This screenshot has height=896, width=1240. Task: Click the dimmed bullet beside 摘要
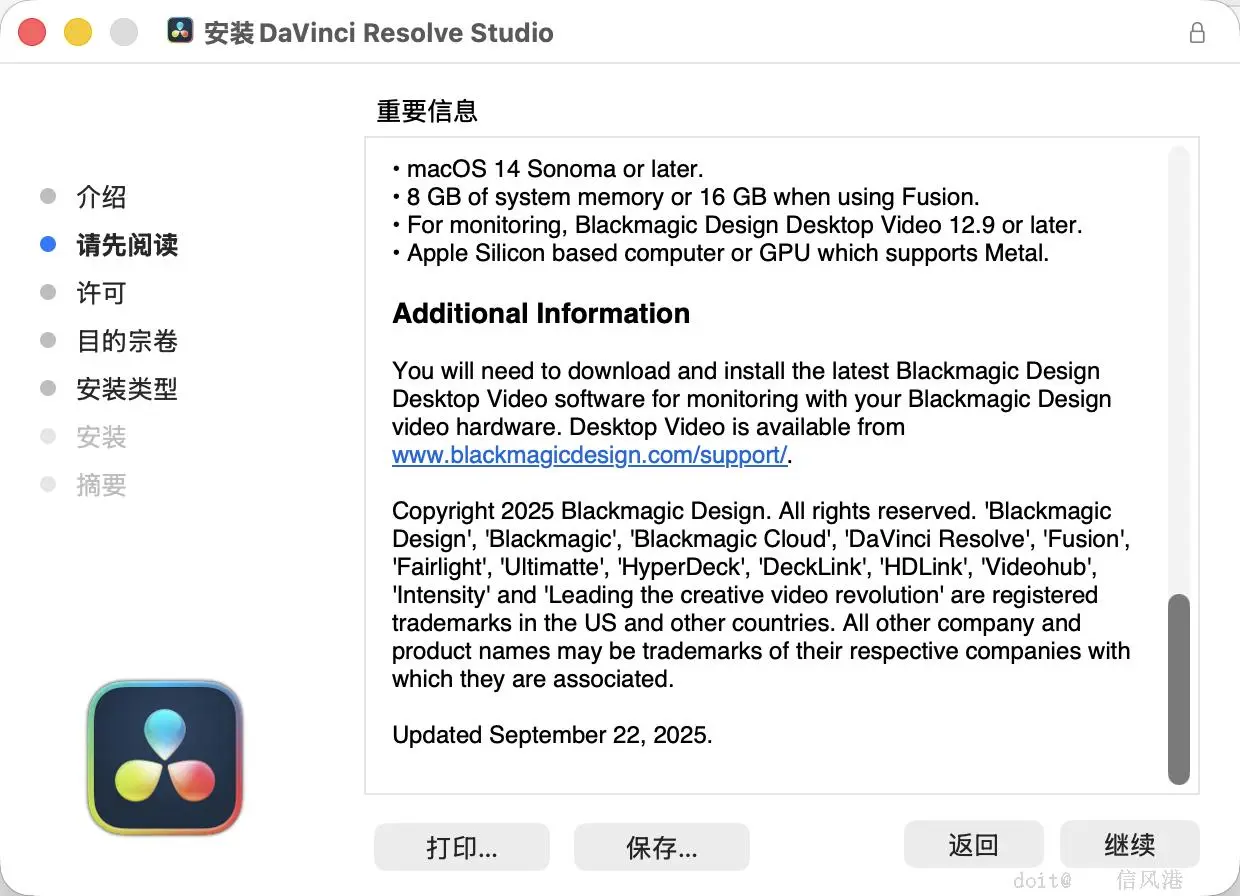(48, 485)
